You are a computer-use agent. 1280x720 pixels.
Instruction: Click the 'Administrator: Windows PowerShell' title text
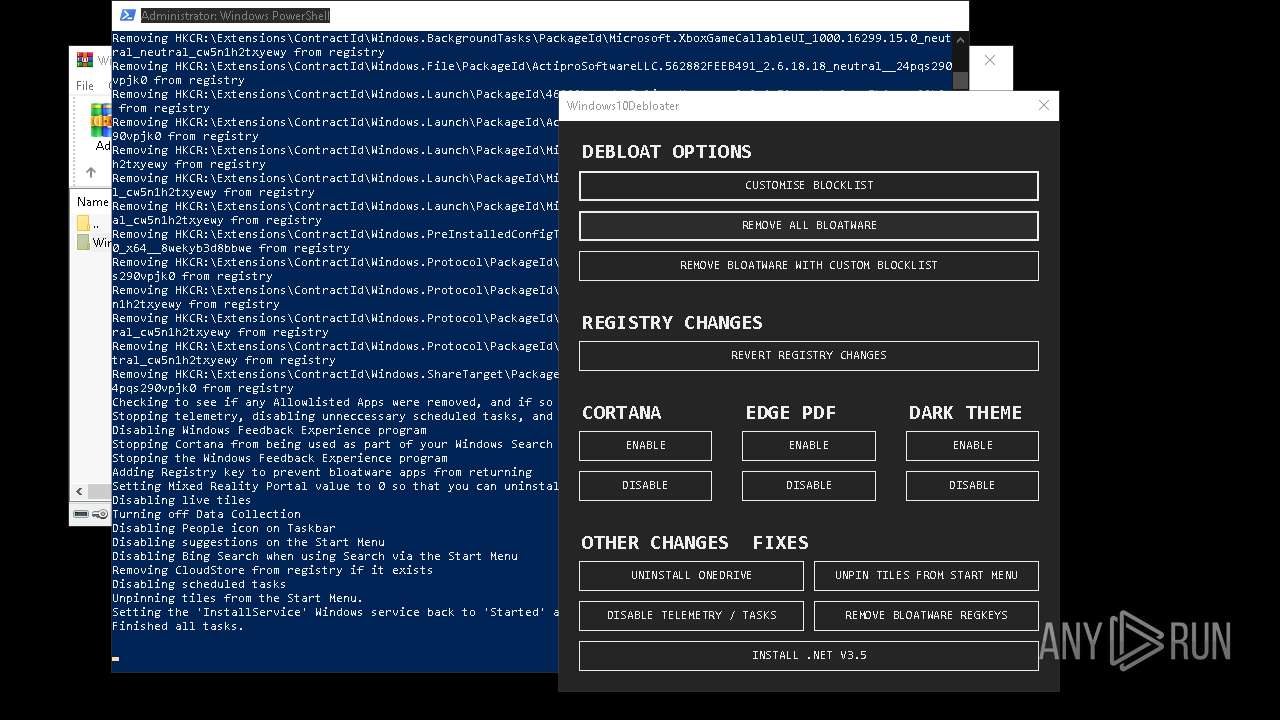[x=235, y=15]
